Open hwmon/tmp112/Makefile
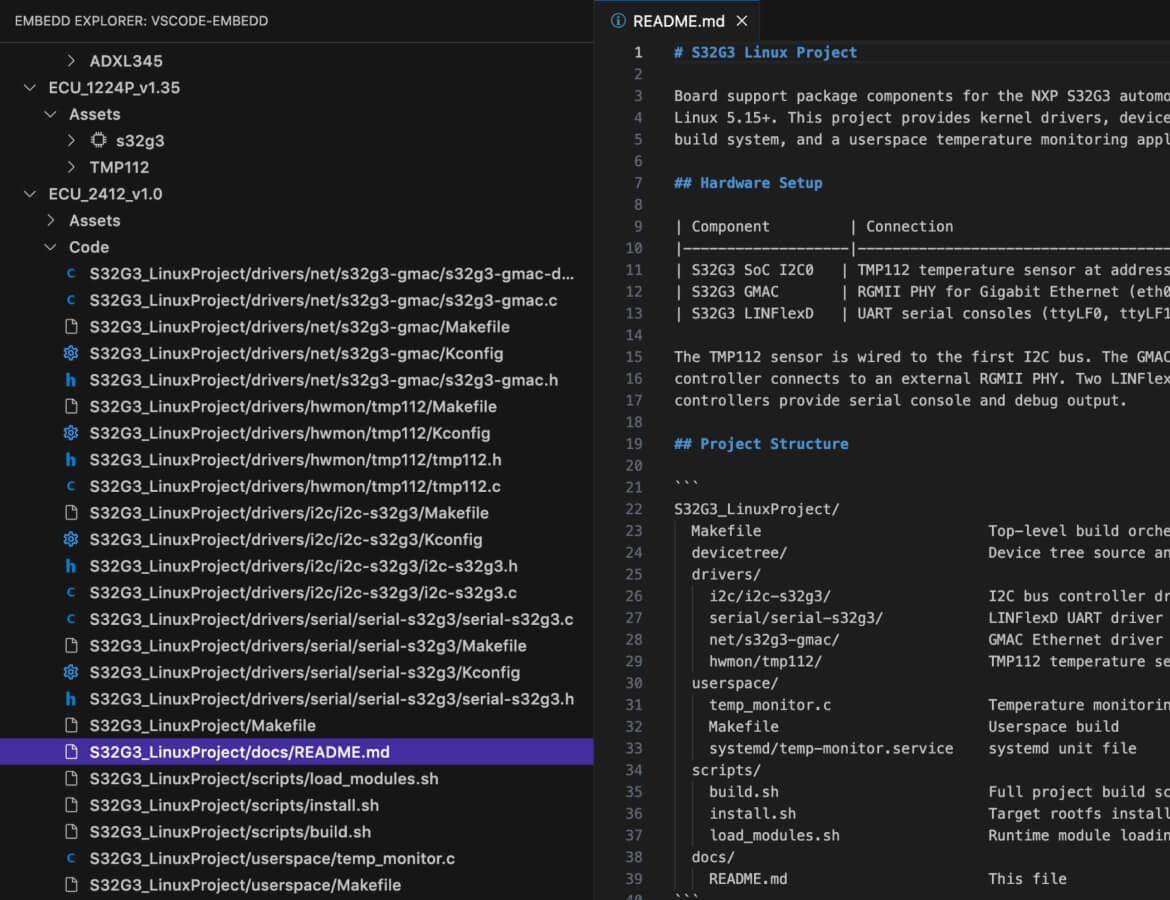This screenshot has width=1170, height=900. [292, 407]
